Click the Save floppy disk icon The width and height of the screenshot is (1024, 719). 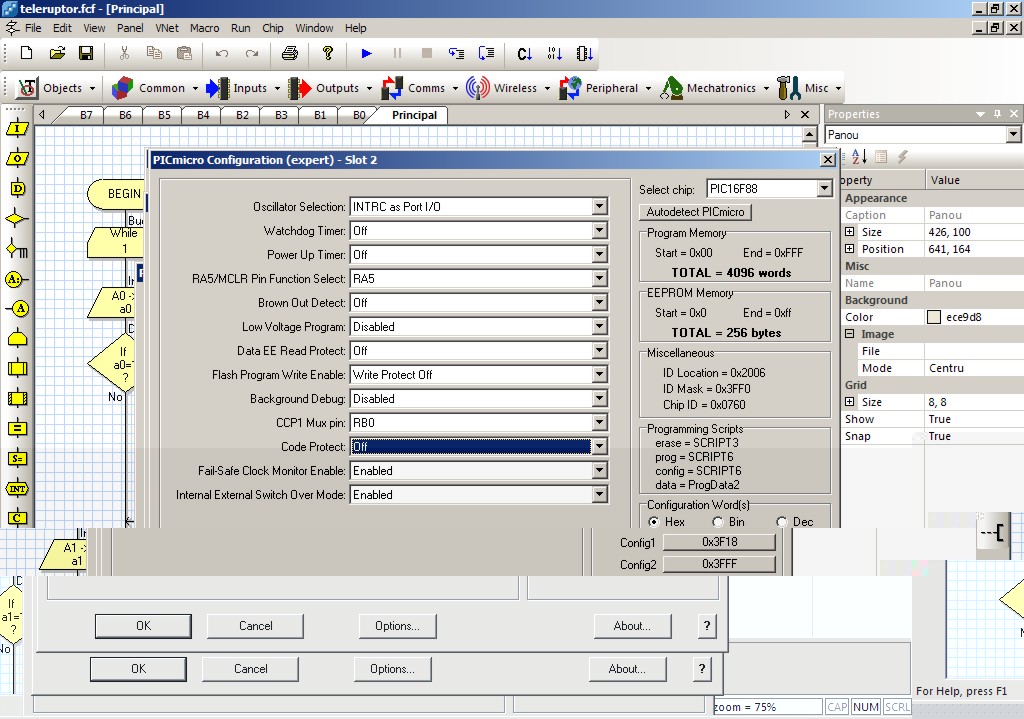click(86, 54)
